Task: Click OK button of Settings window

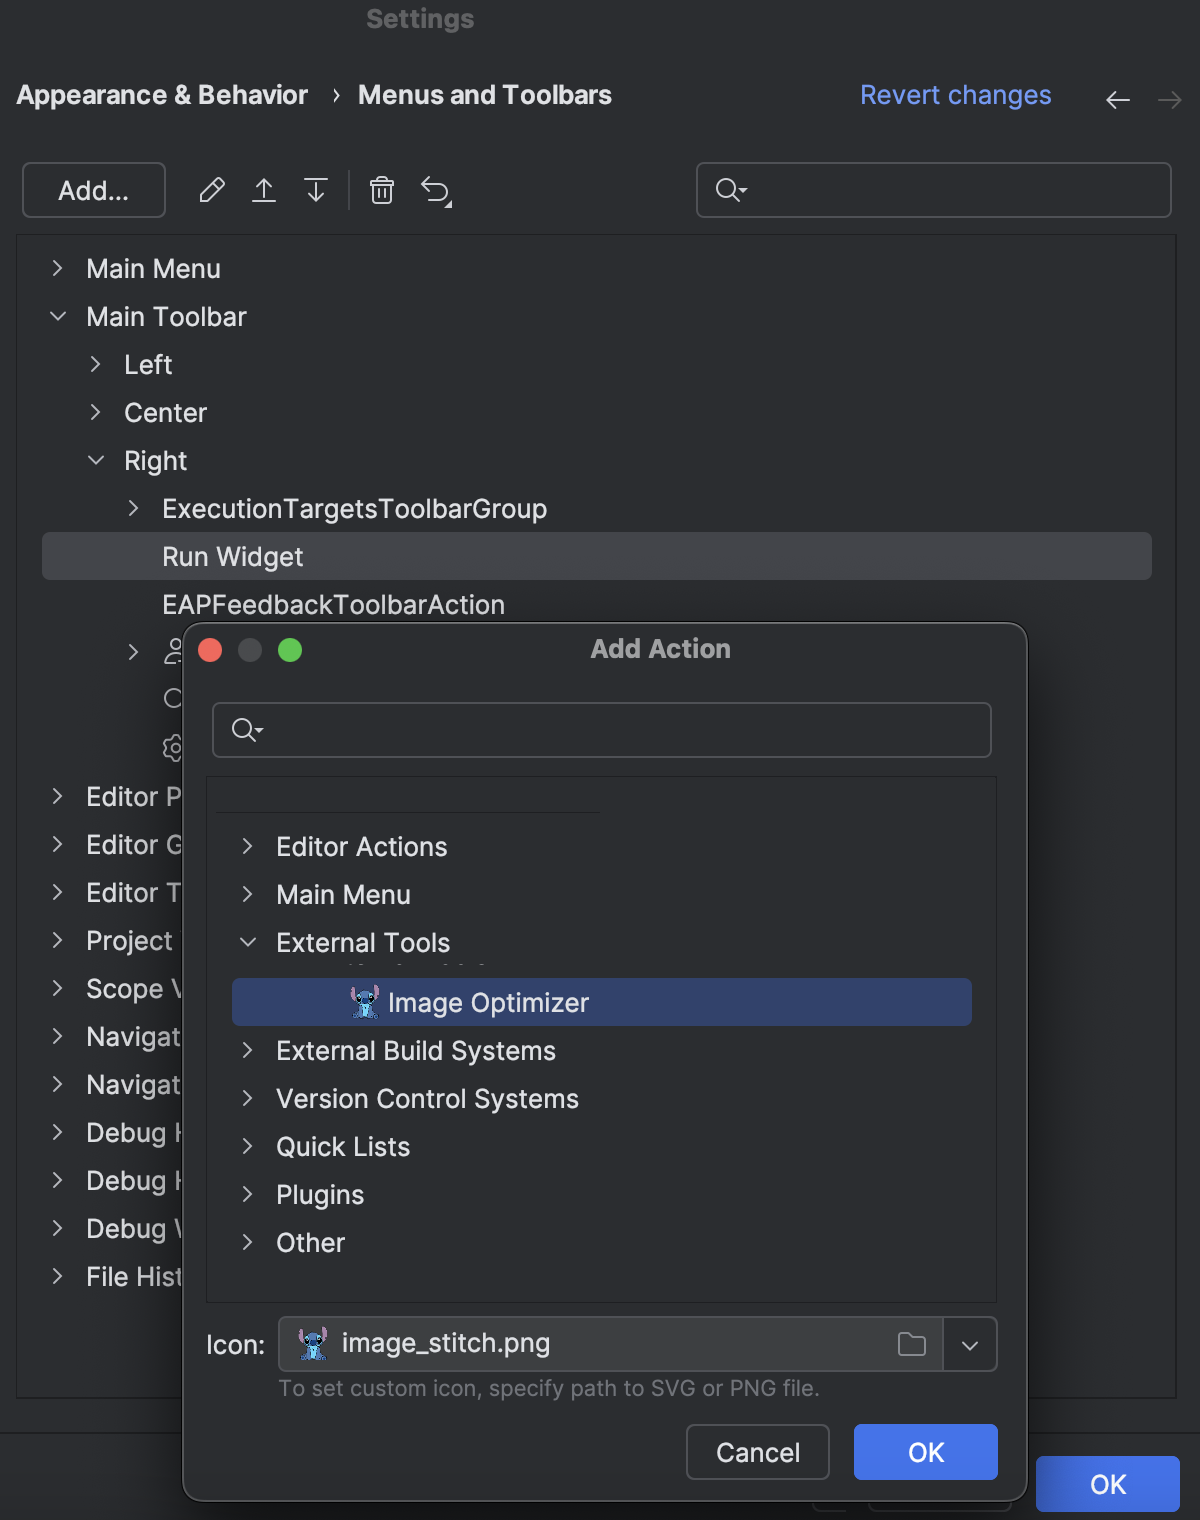Action: pos(1108,1484)
